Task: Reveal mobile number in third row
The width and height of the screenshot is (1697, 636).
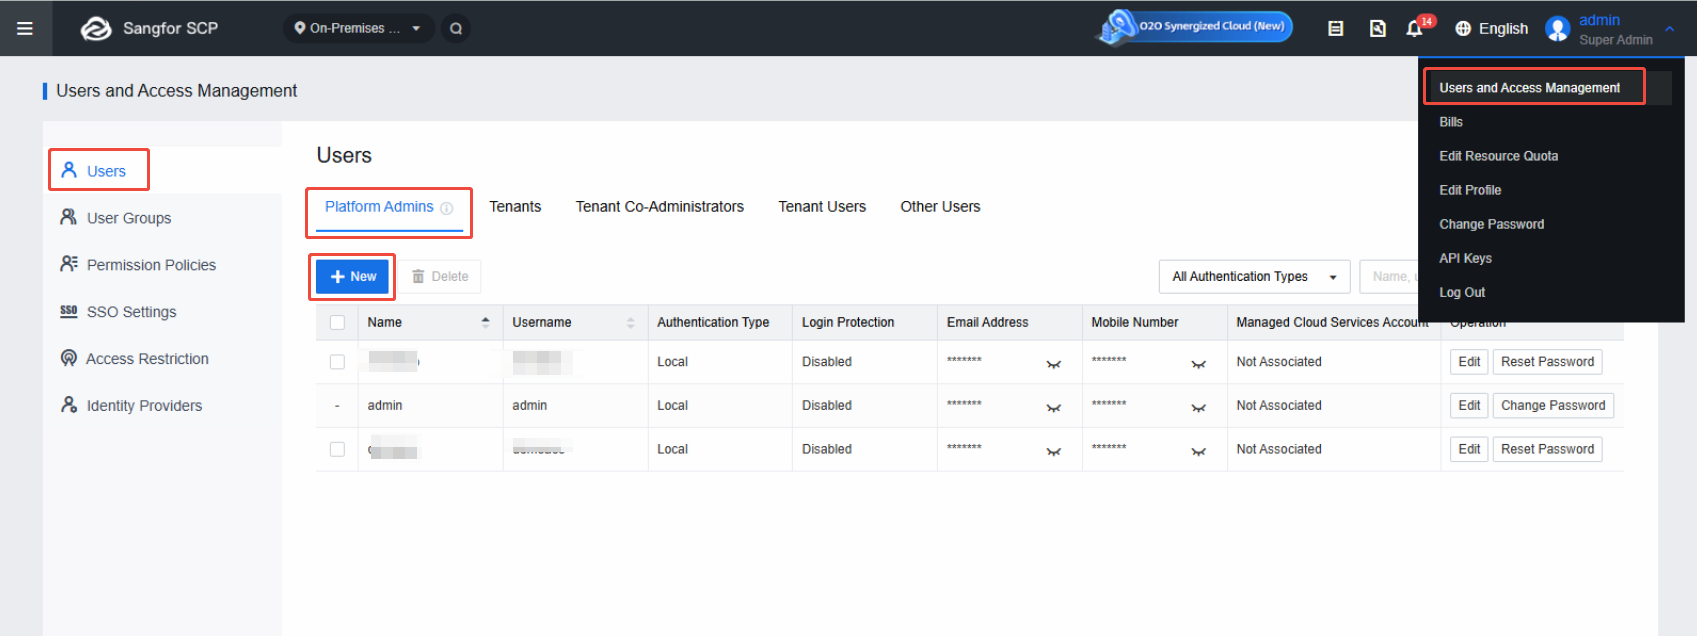Action: pyautogui.click(x=1198, y=452)
